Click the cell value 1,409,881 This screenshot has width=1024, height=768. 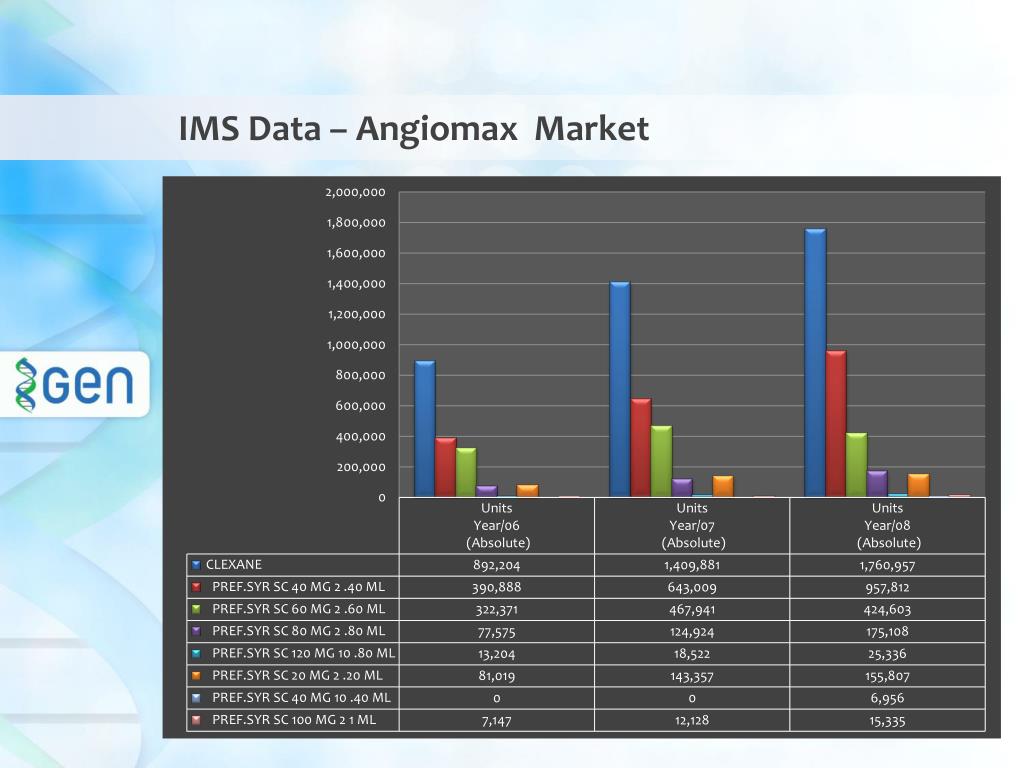(x=692, y=566)
